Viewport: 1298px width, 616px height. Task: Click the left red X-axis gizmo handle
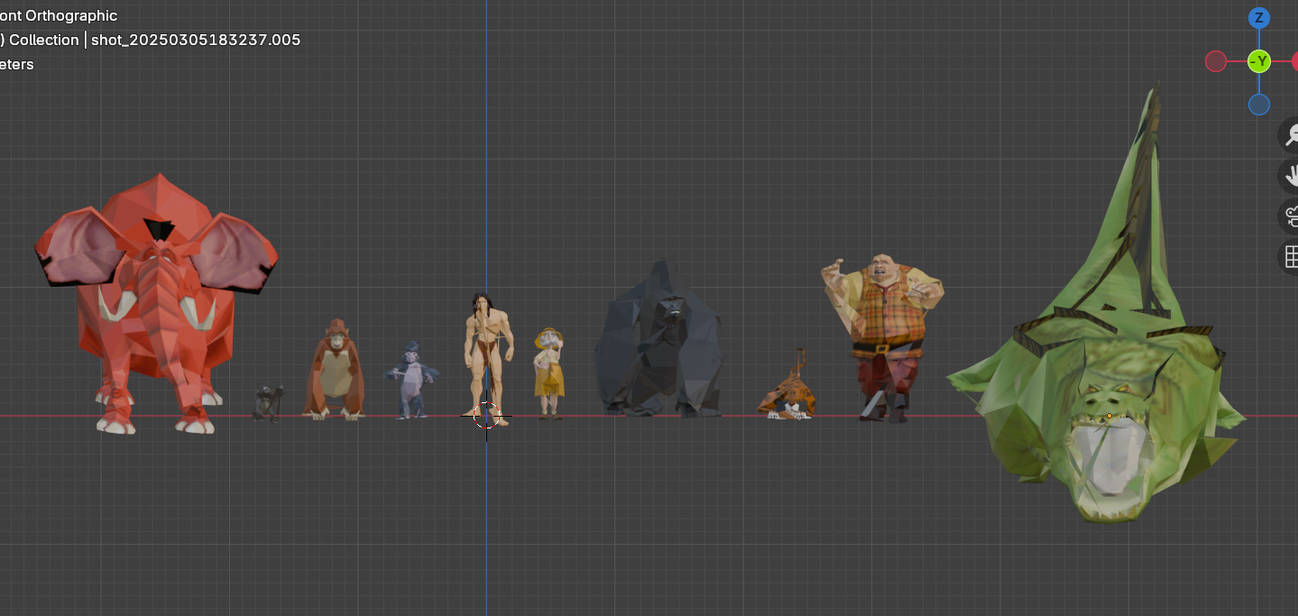1216,61
